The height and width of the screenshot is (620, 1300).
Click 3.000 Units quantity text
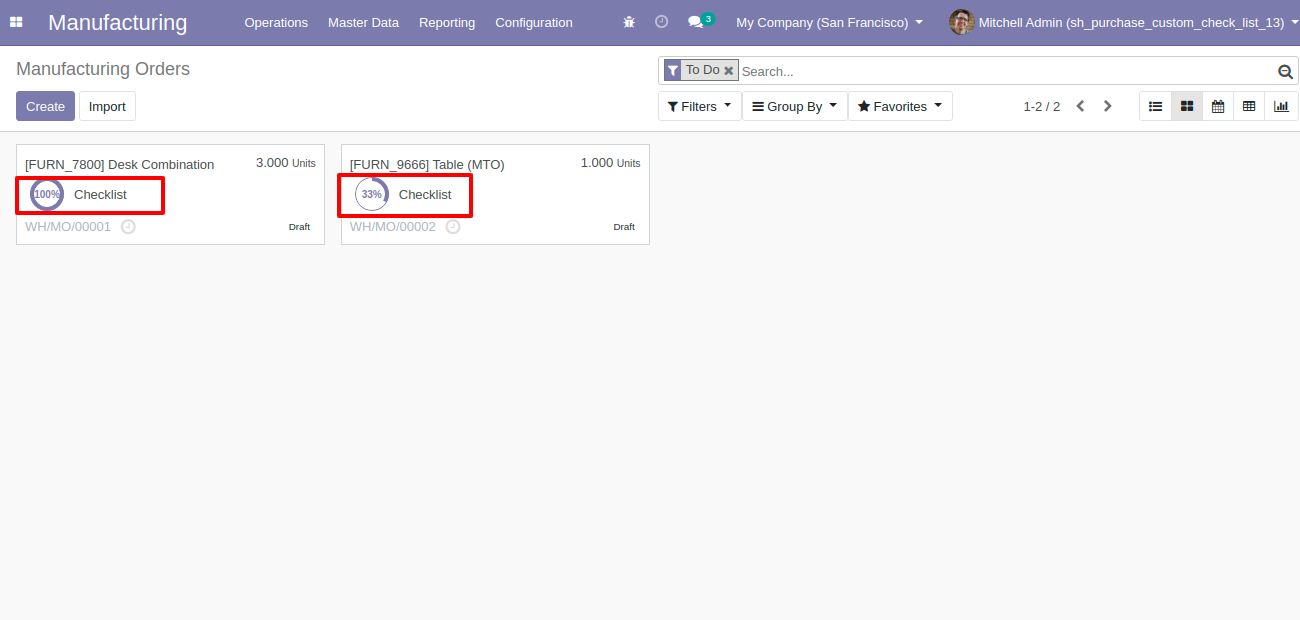[286, 162]
